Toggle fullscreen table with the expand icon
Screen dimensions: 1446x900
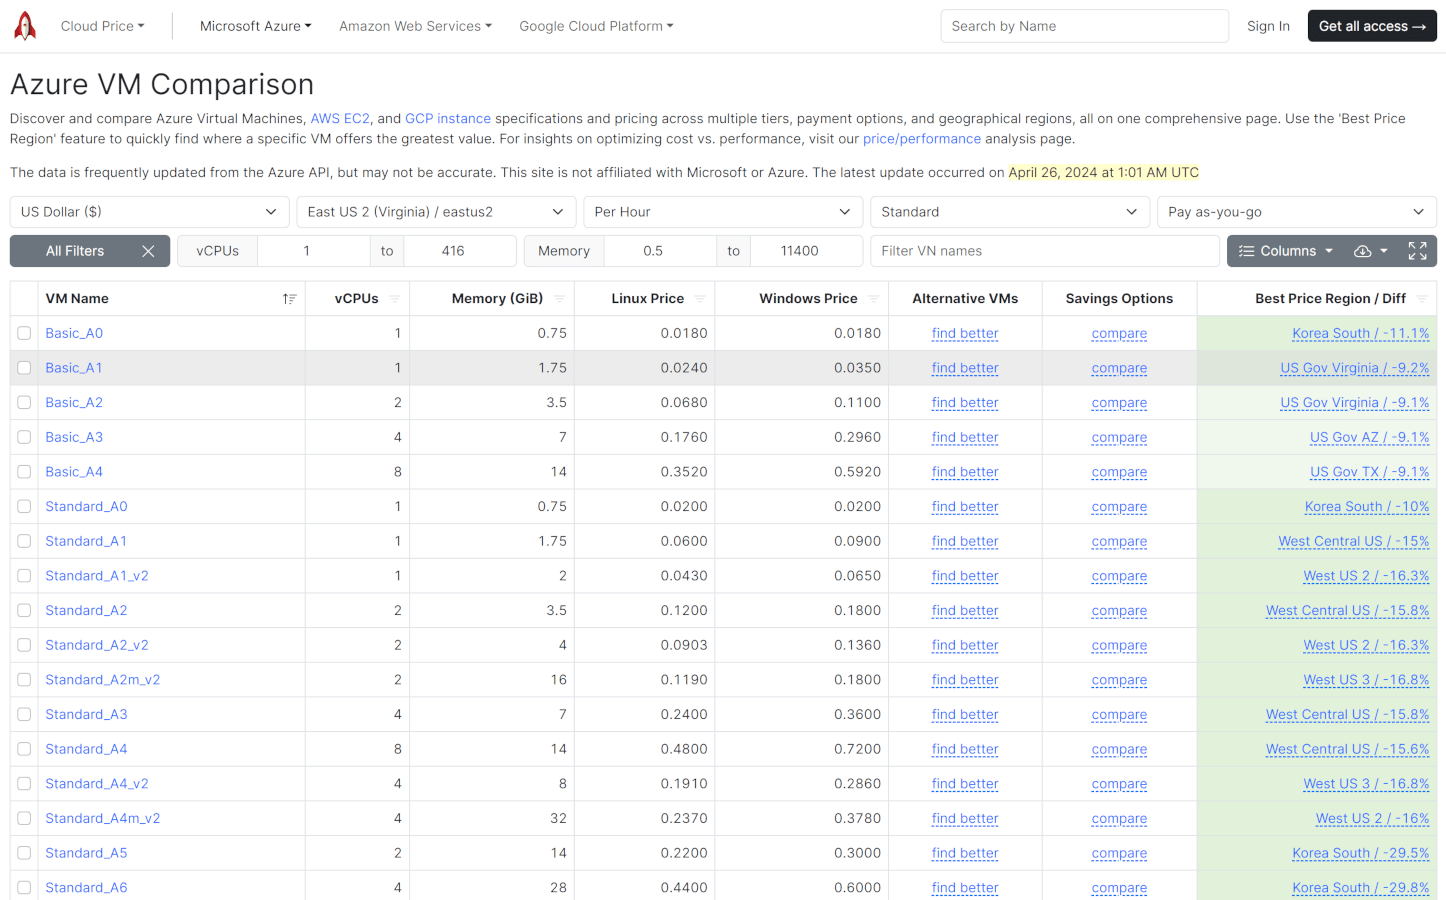pyautogui.click(x=1418, y=251)
